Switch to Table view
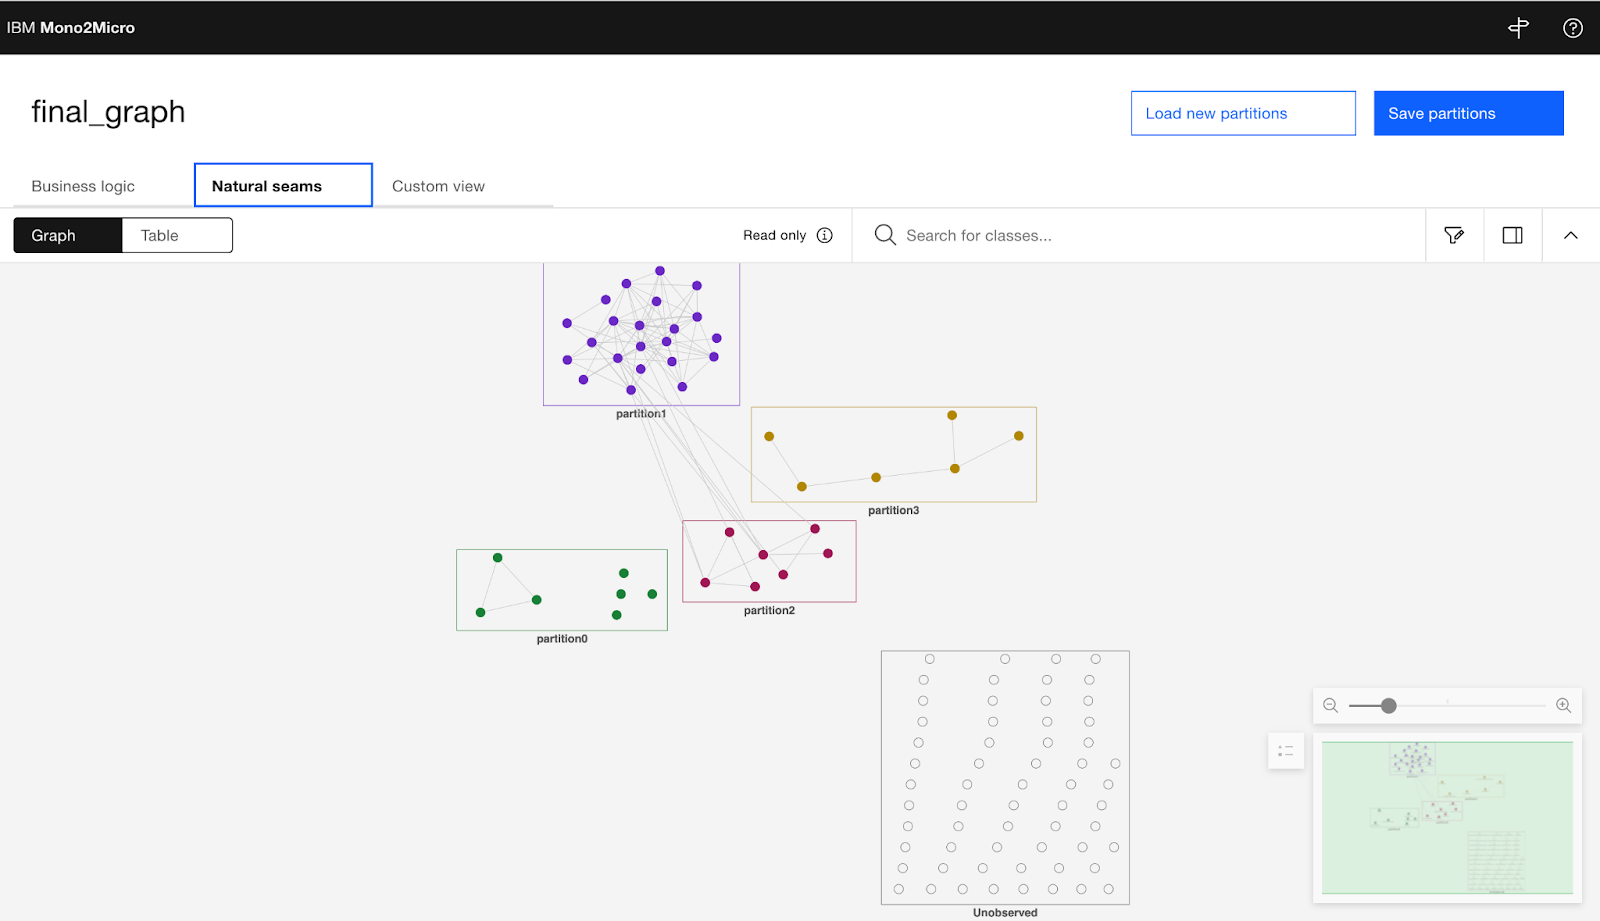 160,235
